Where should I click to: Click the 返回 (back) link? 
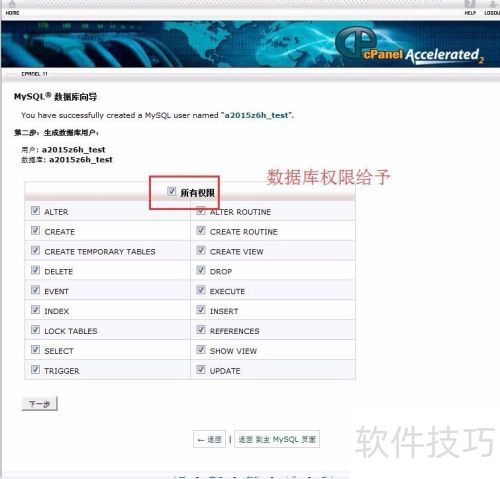click(209, 439)
